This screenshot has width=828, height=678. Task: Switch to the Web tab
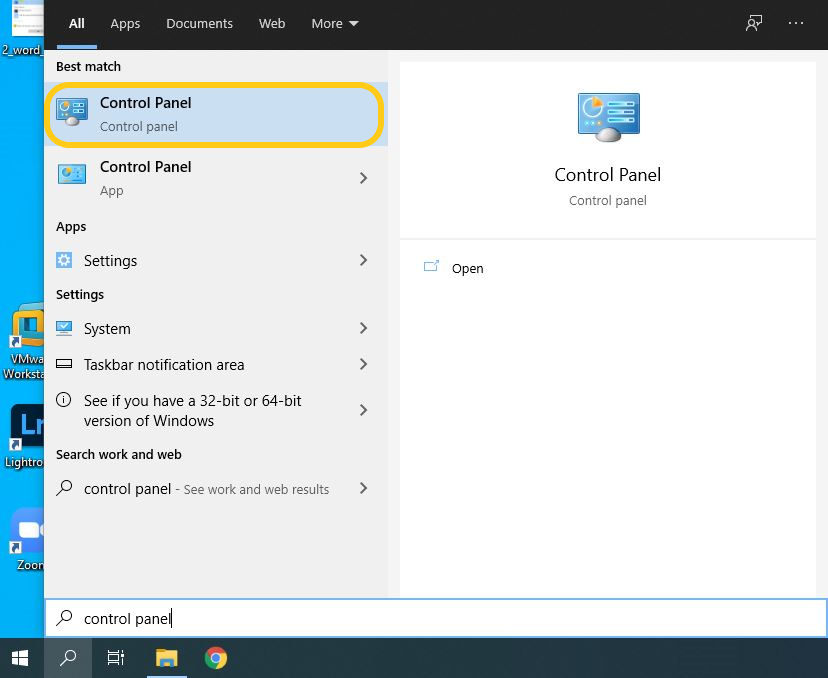272,24
